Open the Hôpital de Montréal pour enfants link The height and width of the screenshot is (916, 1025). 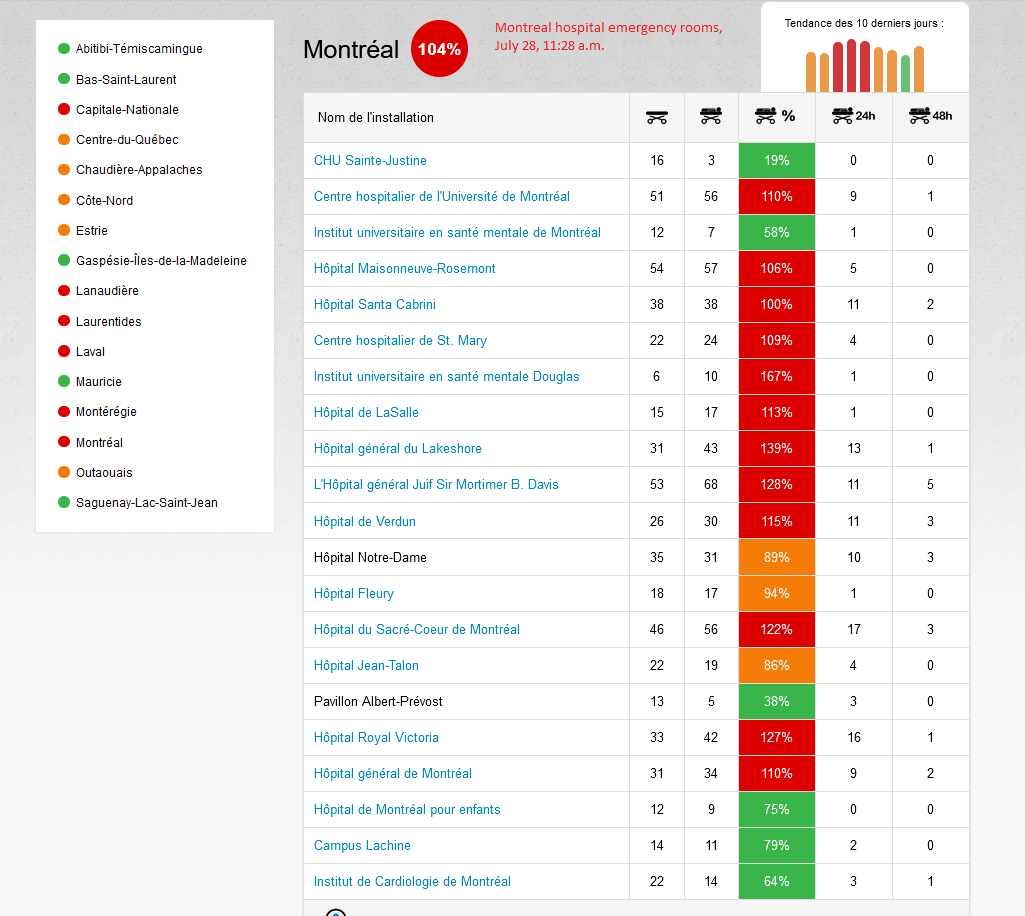tap(407, 809)
